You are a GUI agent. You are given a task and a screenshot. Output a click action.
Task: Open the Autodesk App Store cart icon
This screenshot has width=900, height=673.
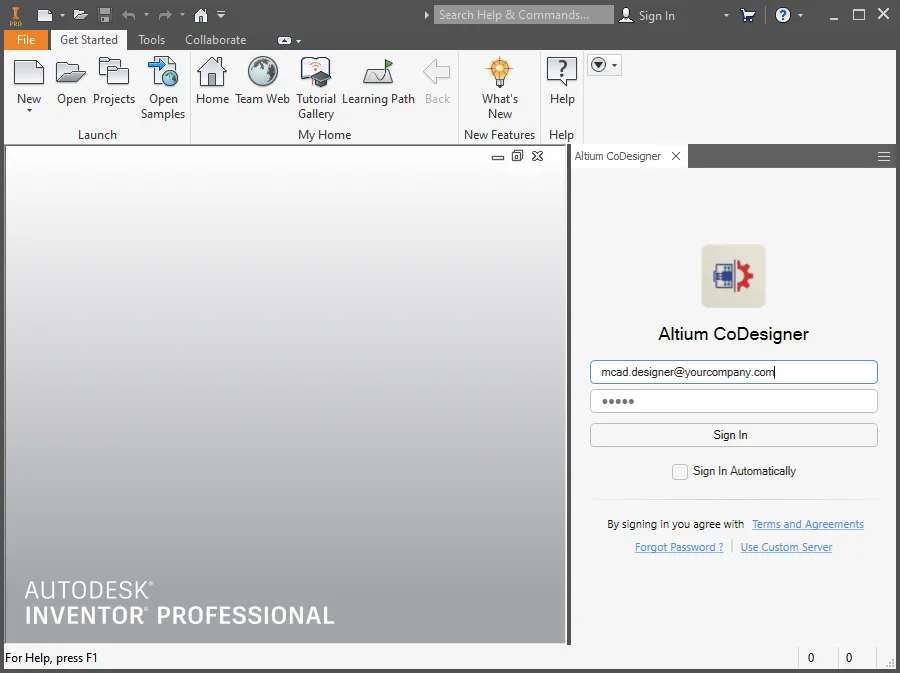[747, 15]
